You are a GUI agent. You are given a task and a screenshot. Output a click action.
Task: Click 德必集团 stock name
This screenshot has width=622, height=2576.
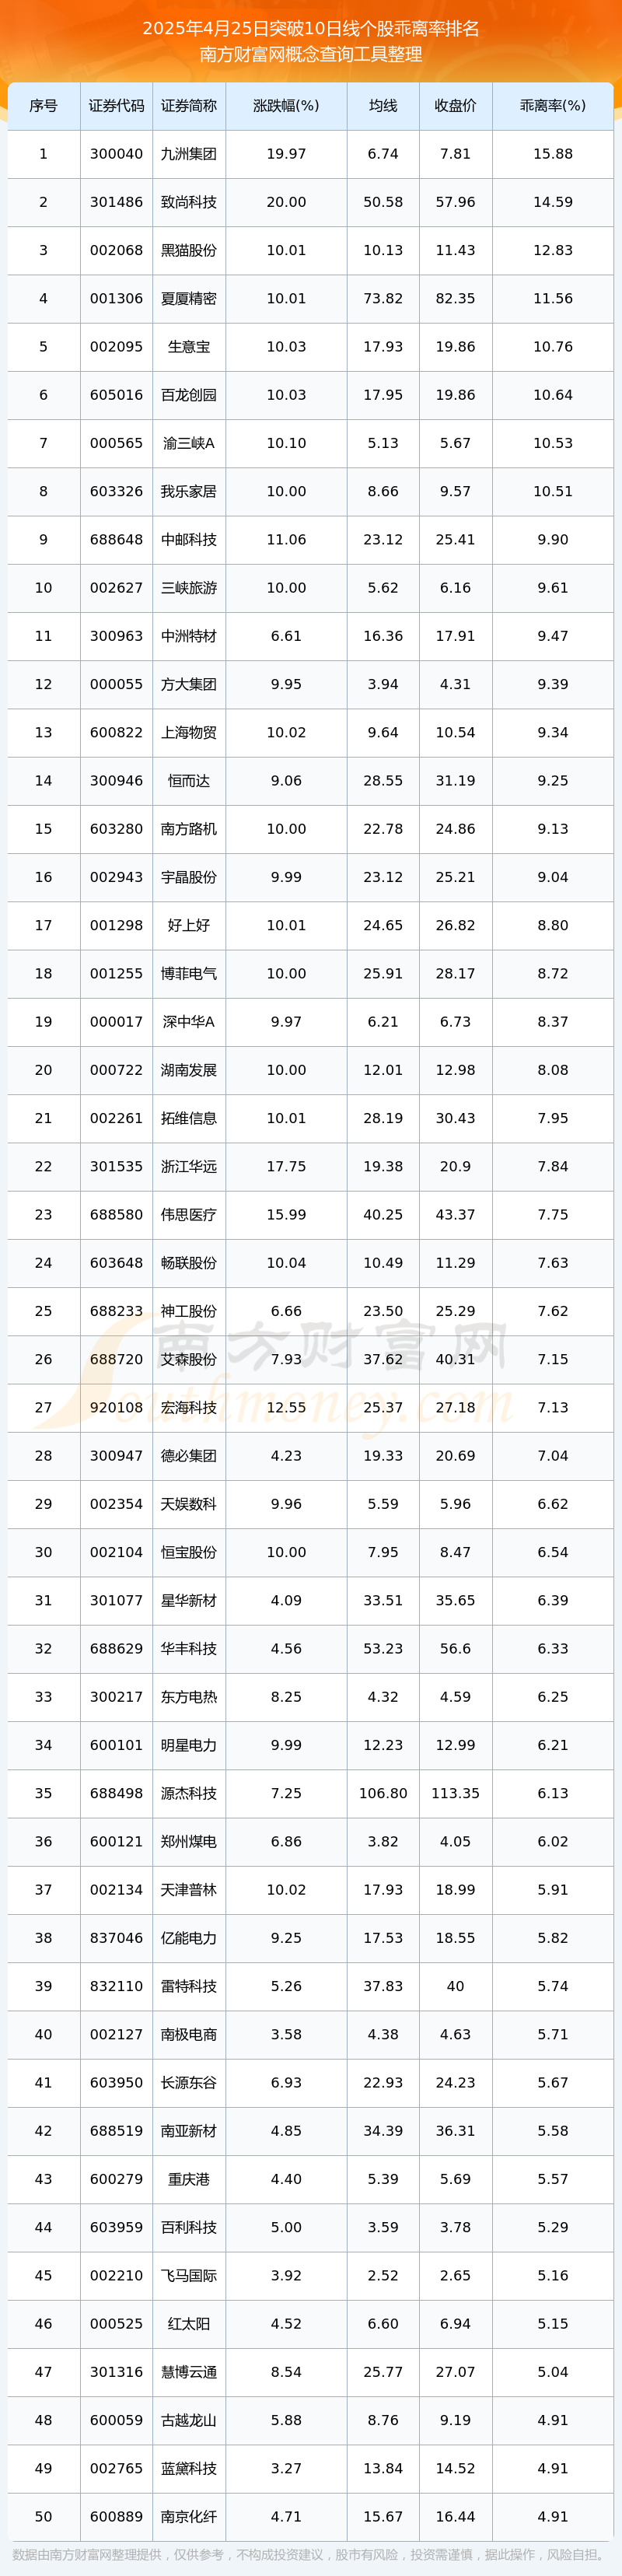click(x=189, y=1456)
